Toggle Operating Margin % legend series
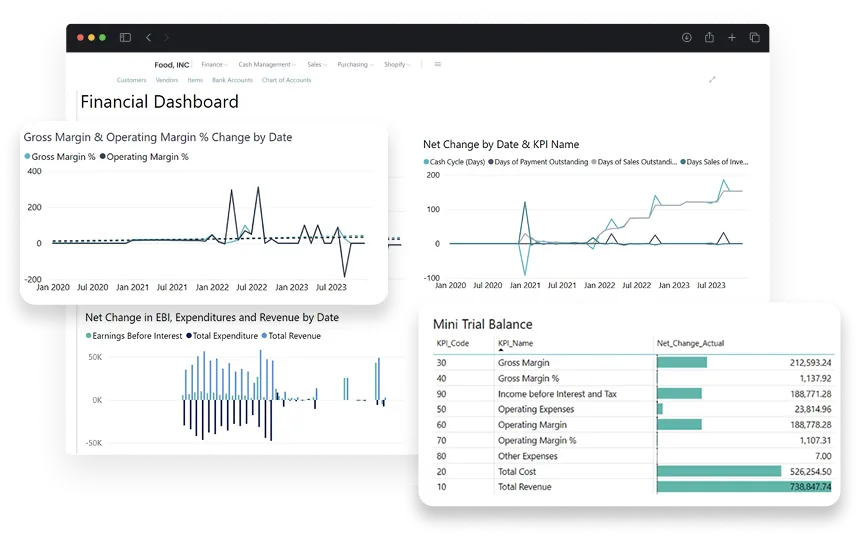Viewport: 860px width, 537px height. 146,157
